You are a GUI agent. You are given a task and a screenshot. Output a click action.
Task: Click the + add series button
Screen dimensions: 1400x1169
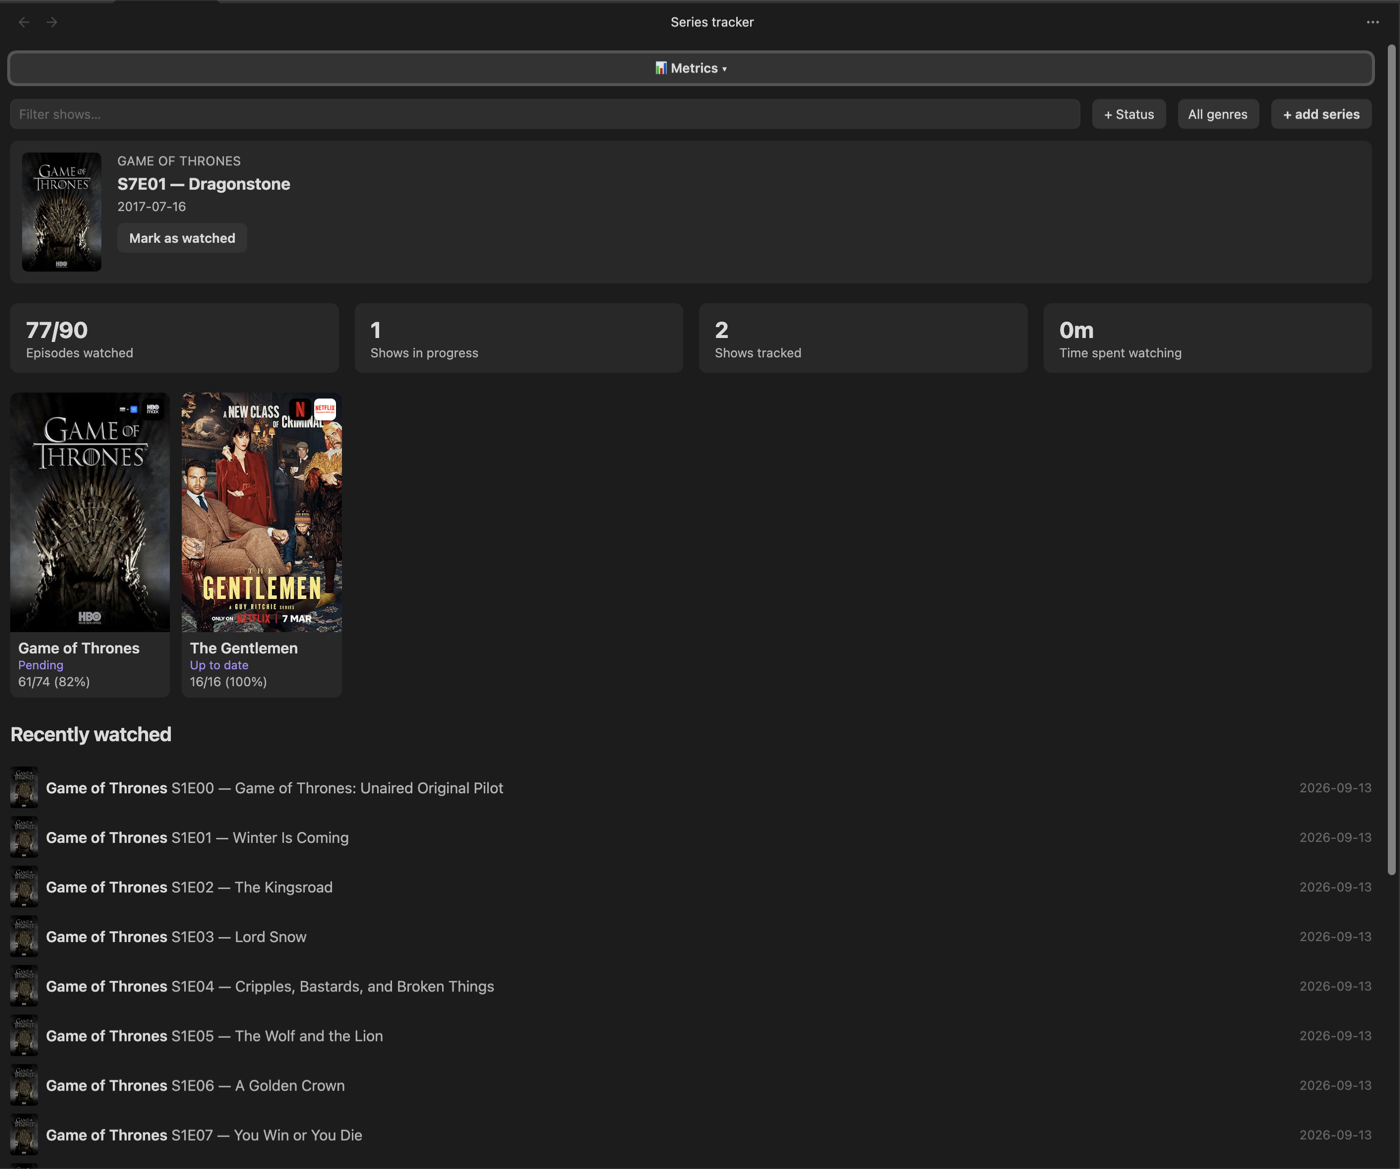(1321, 114)
